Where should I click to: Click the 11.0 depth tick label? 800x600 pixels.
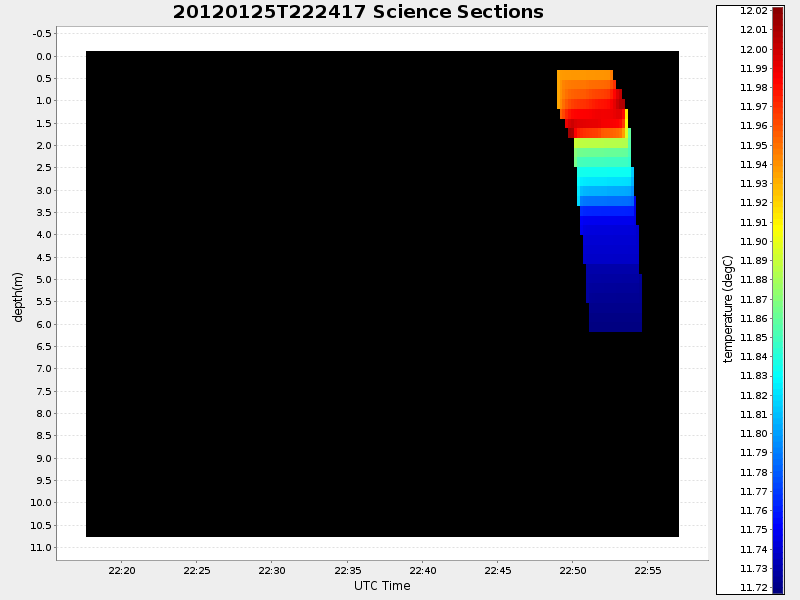pyautogui.click(x=41, y=547)
